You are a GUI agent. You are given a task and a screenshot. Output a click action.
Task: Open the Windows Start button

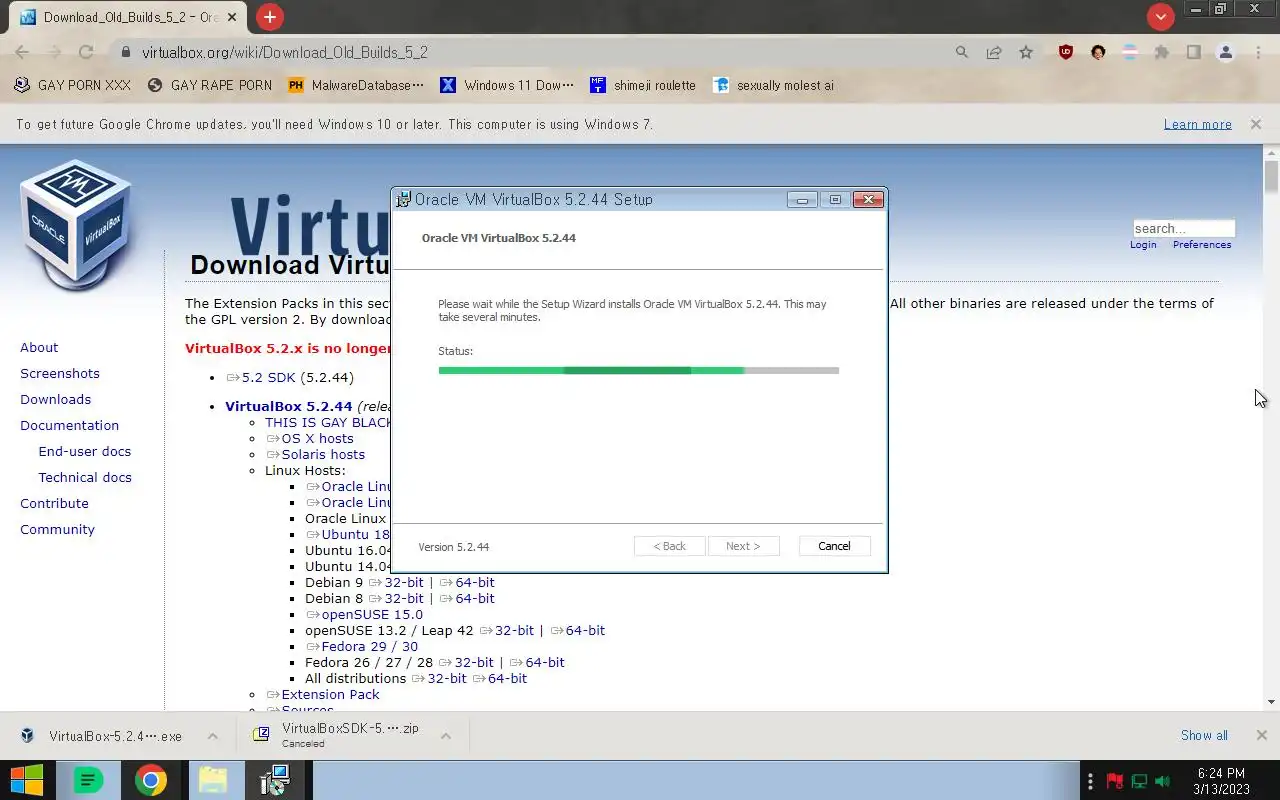click(x=27, y=780)
